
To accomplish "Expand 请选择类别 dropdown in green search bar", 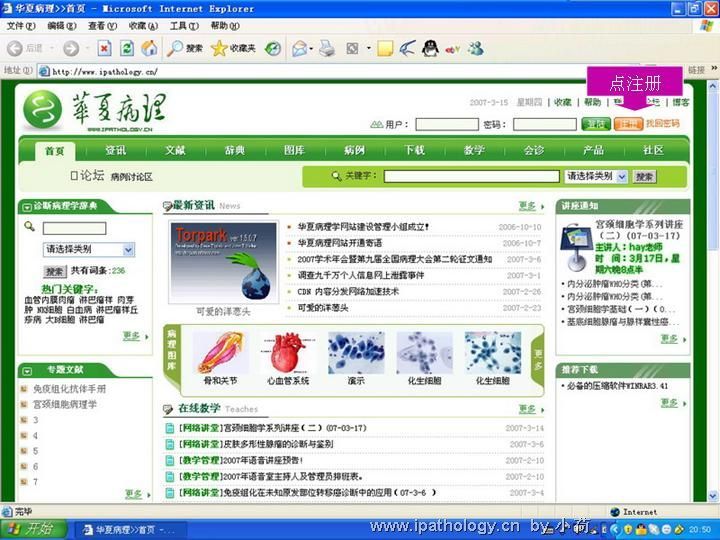I will [596, 176].
